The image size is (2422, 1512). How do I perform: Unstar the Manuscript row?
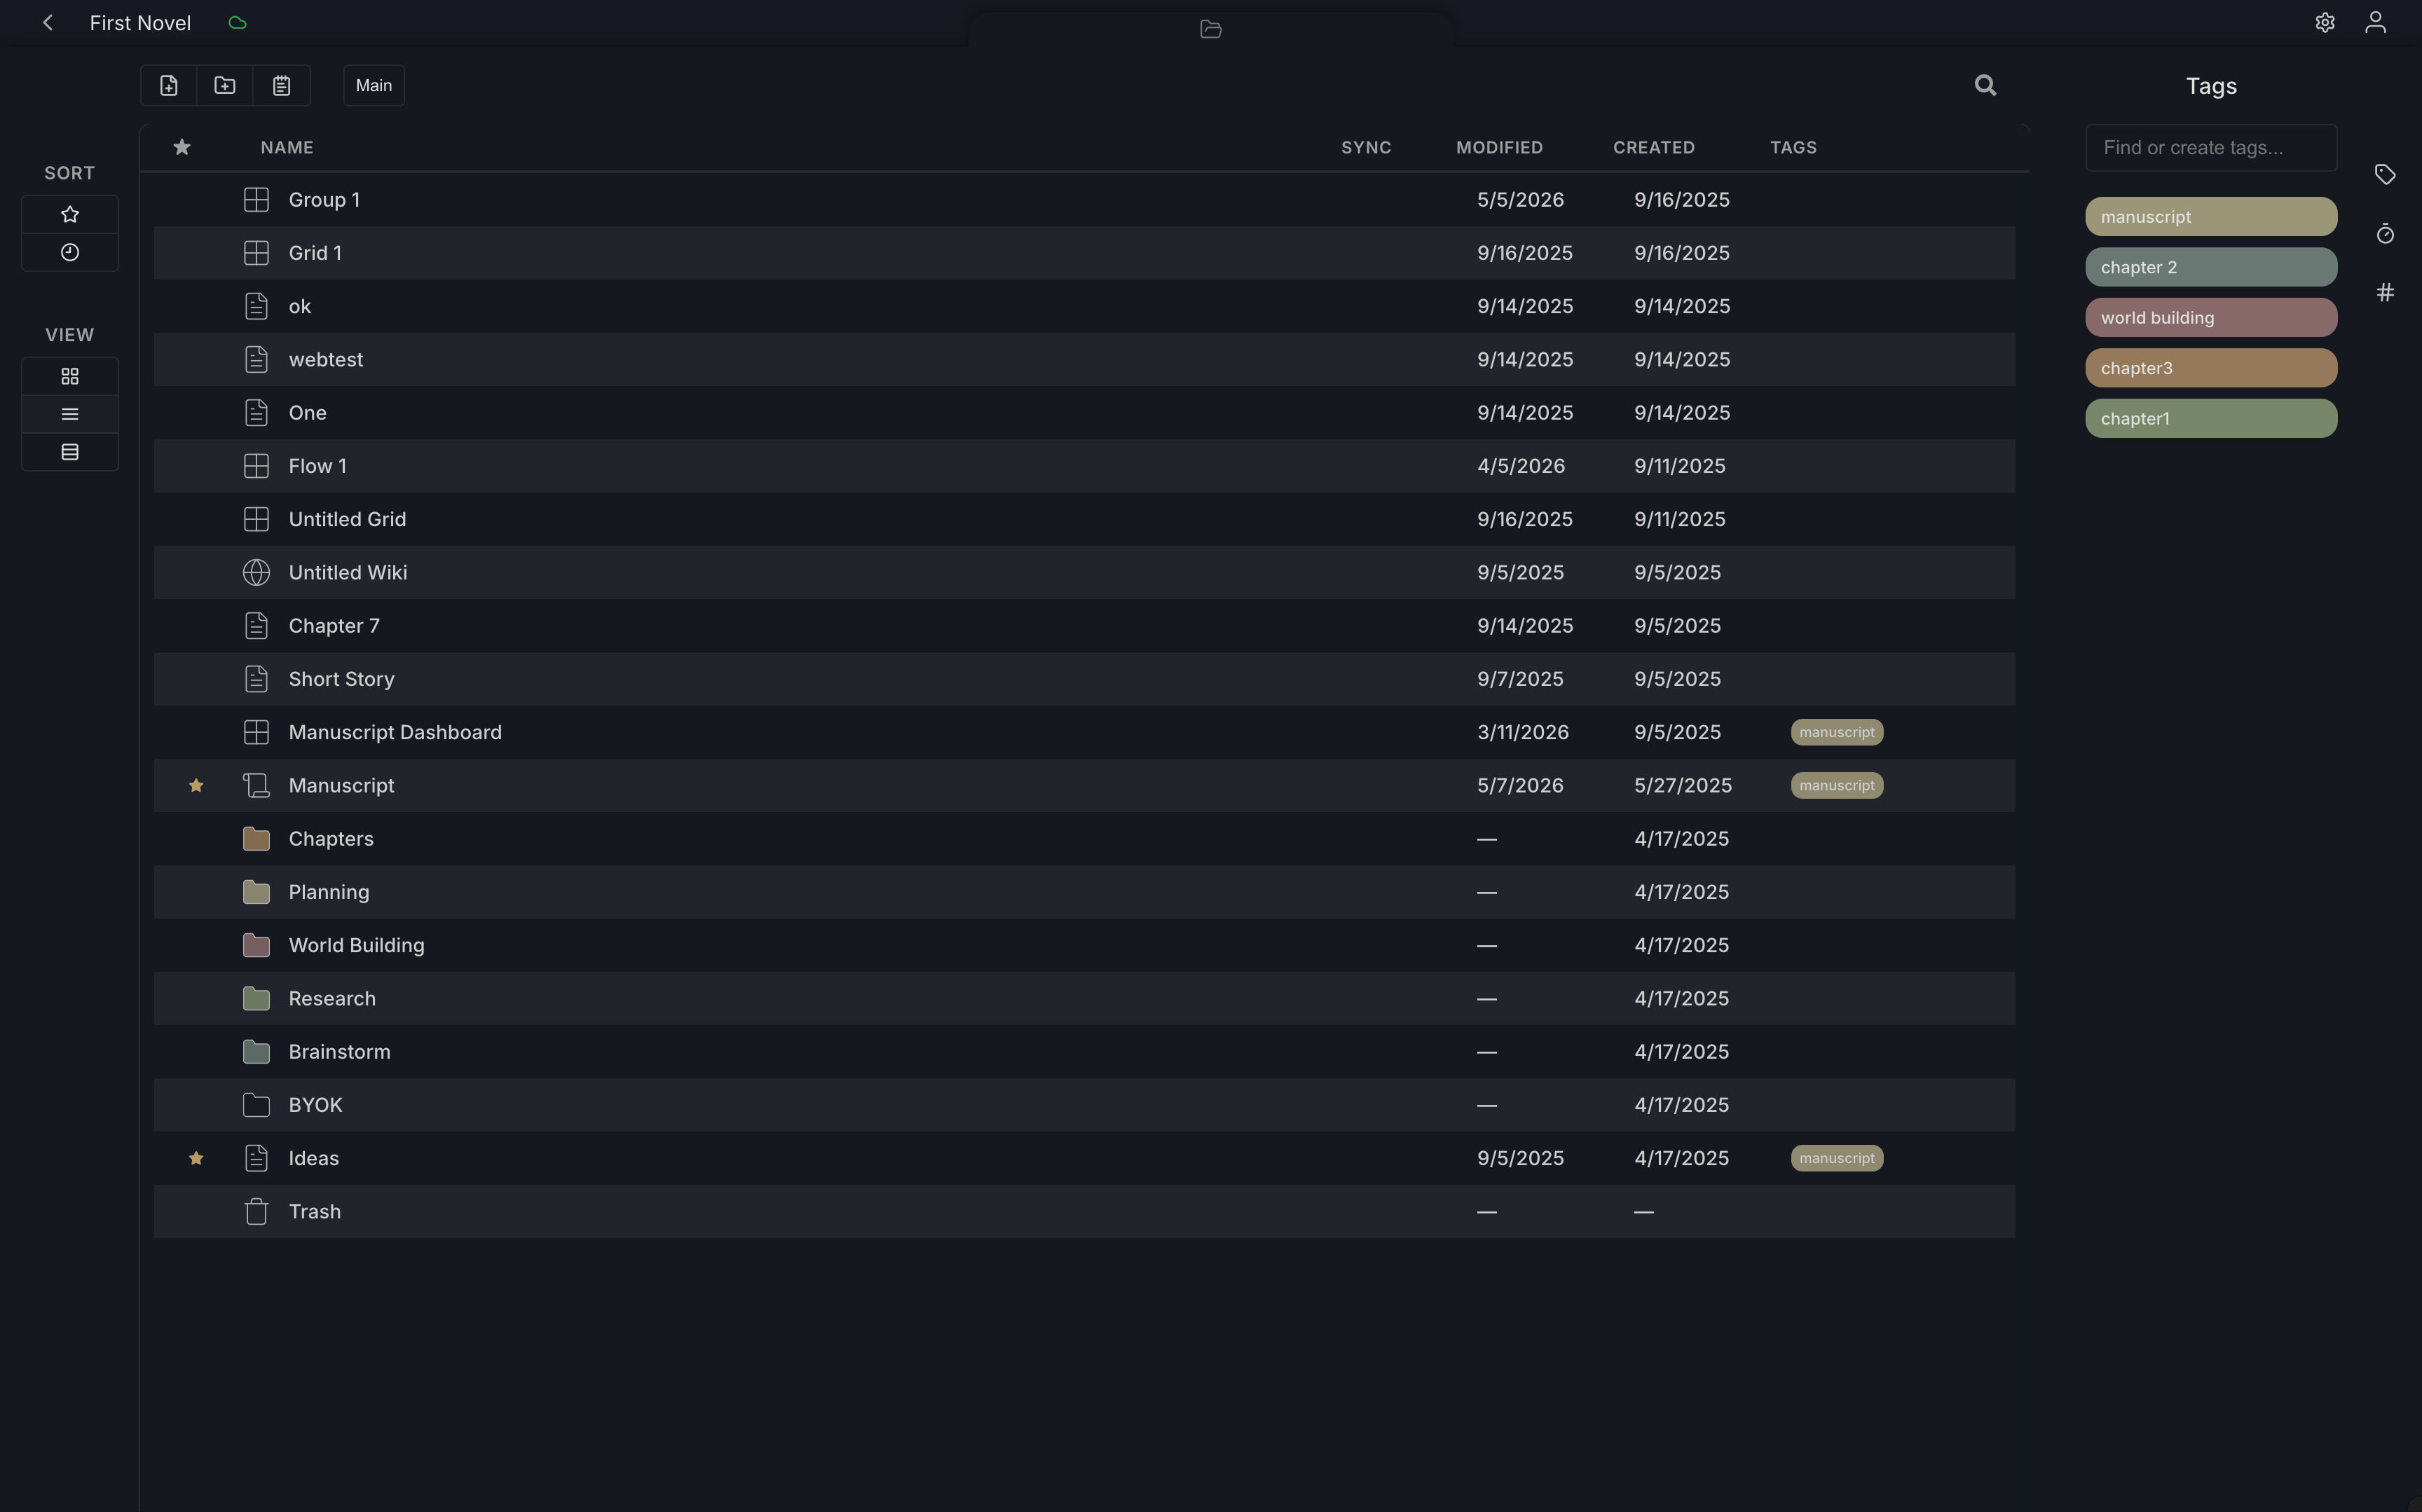click(196, 785)
